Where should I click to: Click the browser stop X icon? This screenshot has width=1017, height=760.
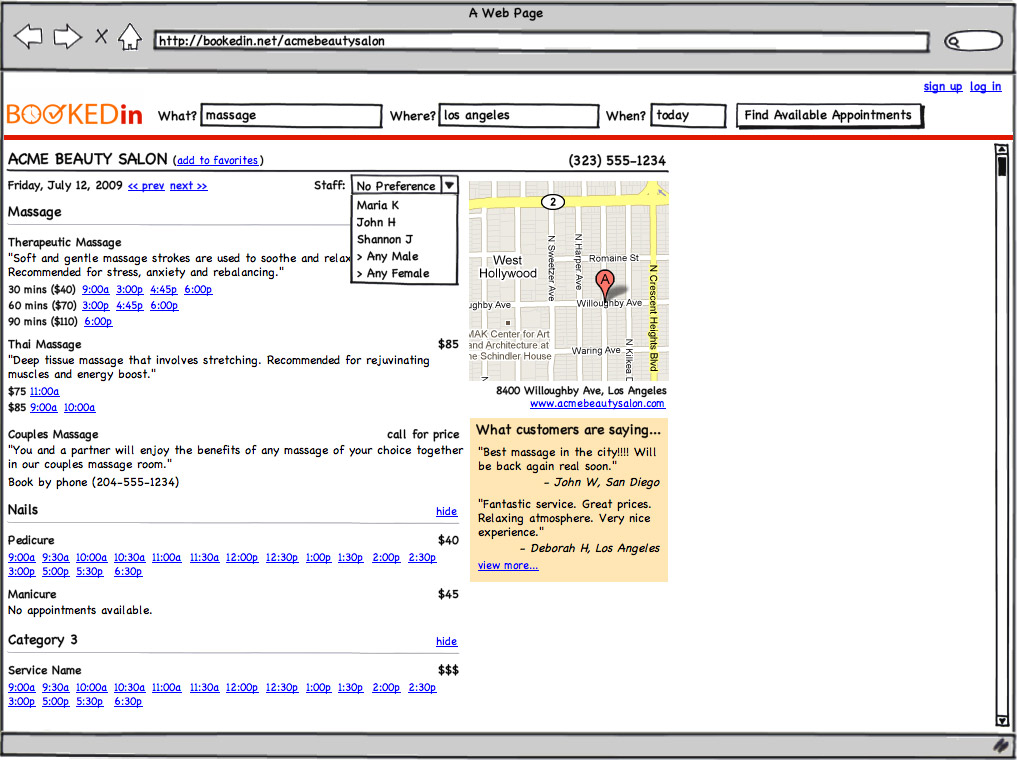tap(101, 36)
